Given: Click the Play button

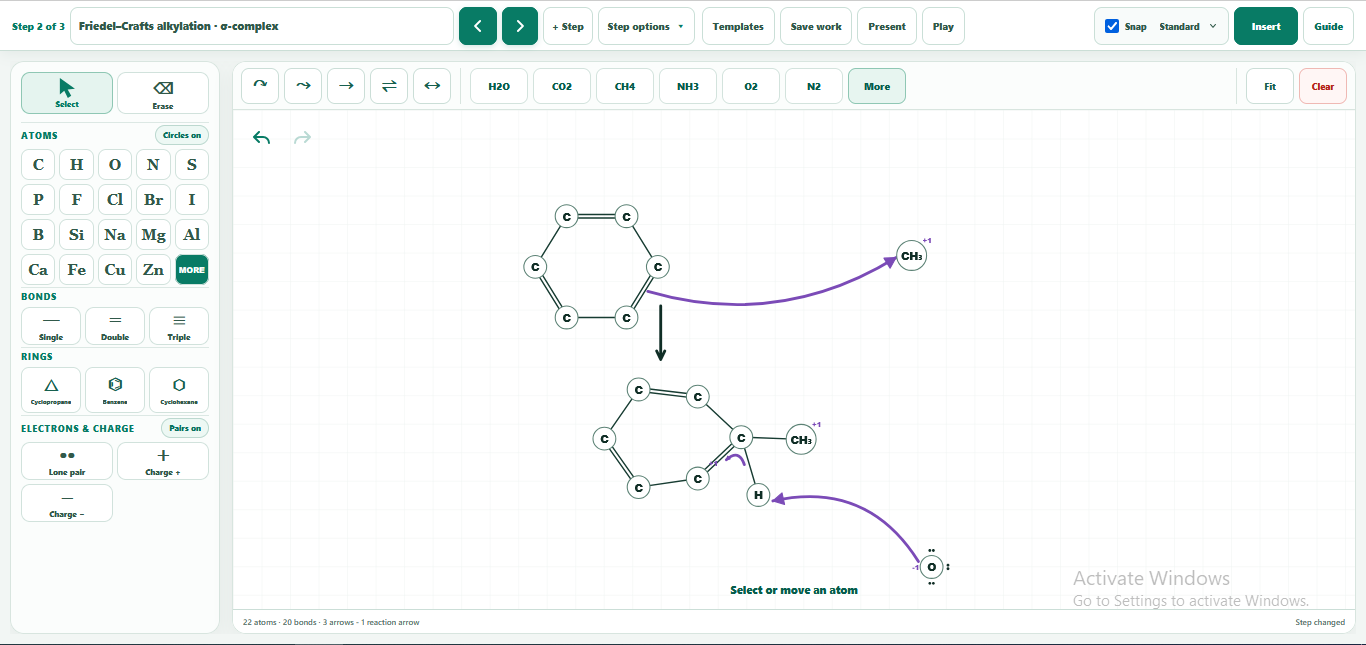Looking at the screenshot, I should tap(943, 26).
